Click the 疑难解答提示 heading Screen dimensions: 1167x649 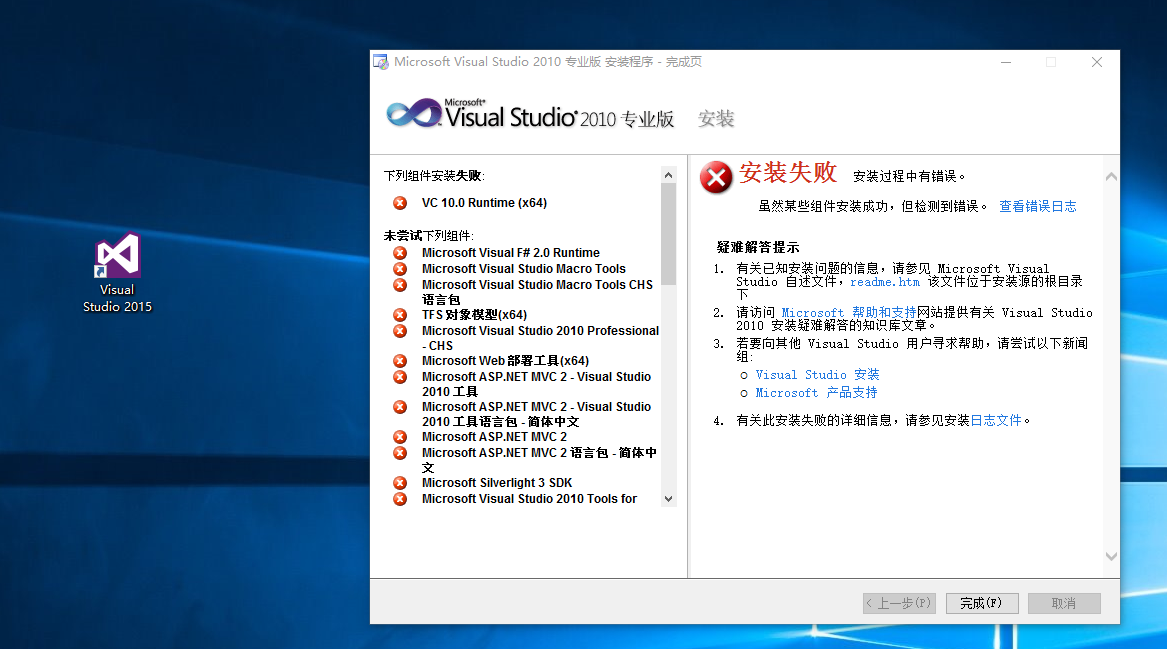click(758, 247)
